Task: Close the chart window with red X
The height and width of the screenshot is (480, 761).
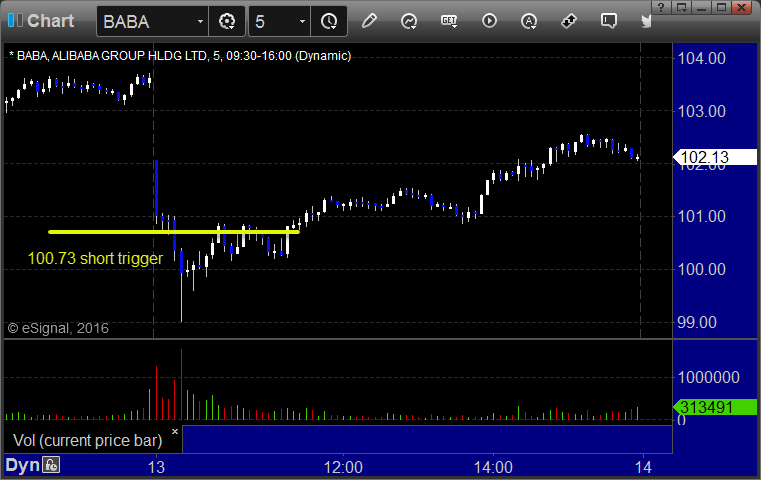Action: (x=742, y=7)
